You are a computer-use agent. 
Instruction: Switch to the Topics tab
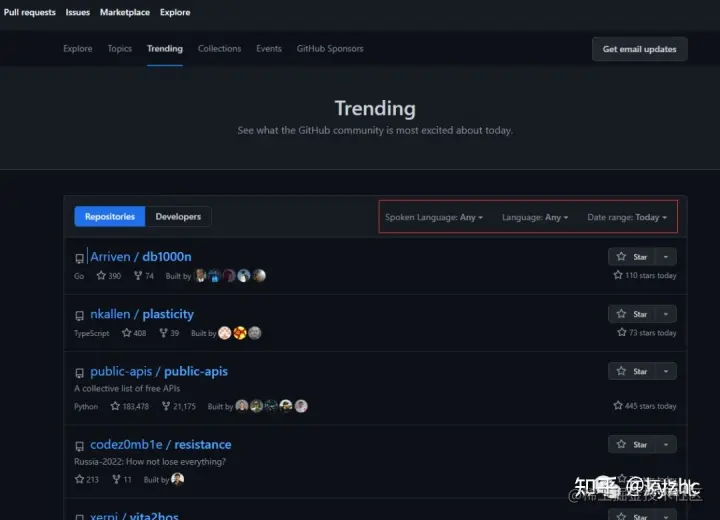[x=119, y=49]
